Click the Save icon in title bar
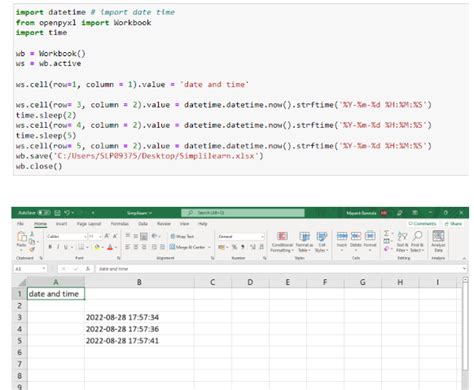Image resolution: width=474 pixels, height=390 pixels. click(57, 213)
